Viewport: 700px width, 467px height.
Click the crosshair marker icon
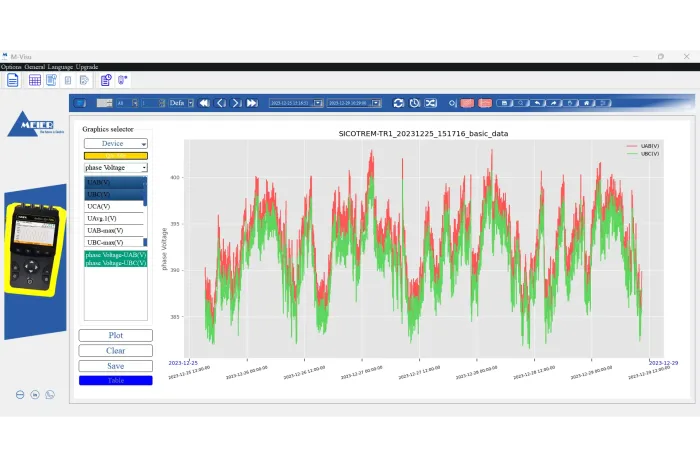click(452, 103)
